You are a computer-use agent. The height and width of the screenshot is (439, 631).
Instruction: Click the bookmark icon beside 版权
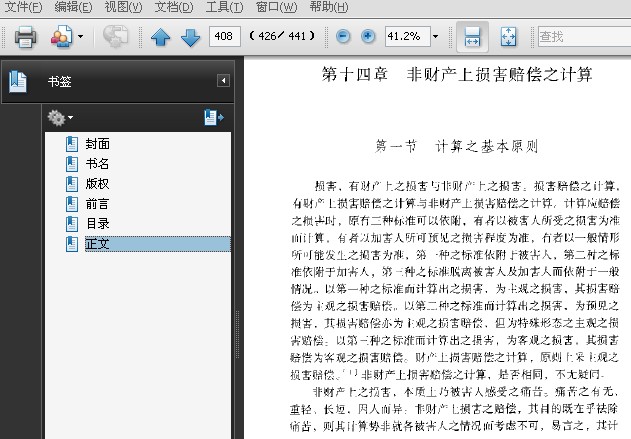point(72,184)
